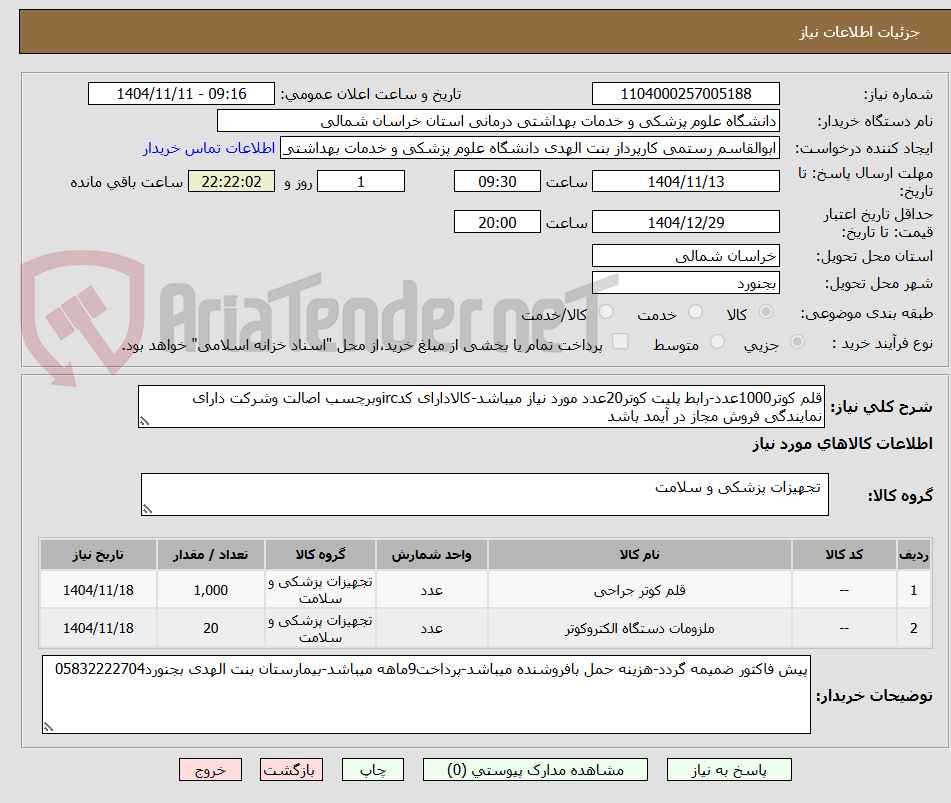951x803 pixels.
Task: Click the unit cell عدد in row 2
Action: (431, 628)
